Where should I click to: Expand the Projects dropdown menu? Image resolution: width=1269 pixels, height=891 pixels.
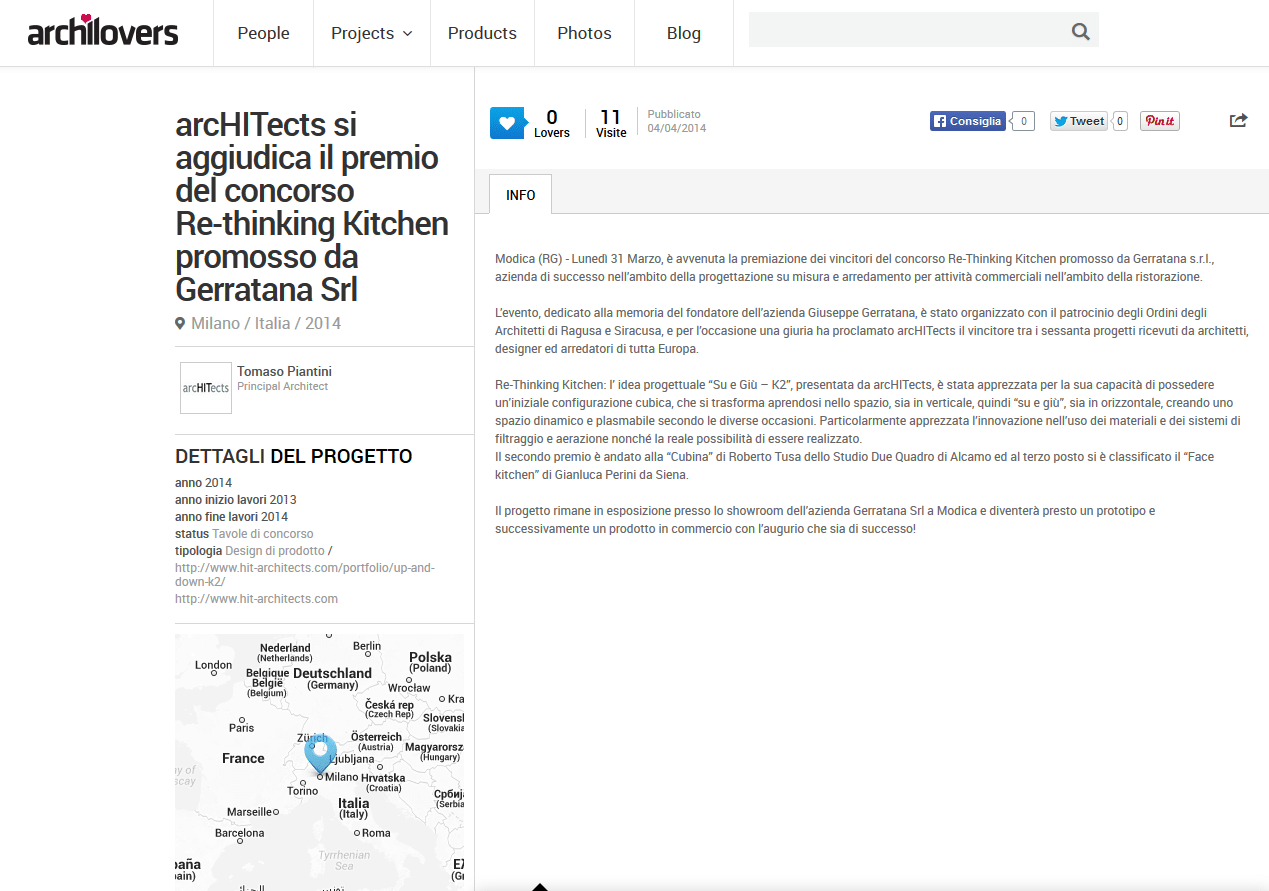(x=371, y=33)
